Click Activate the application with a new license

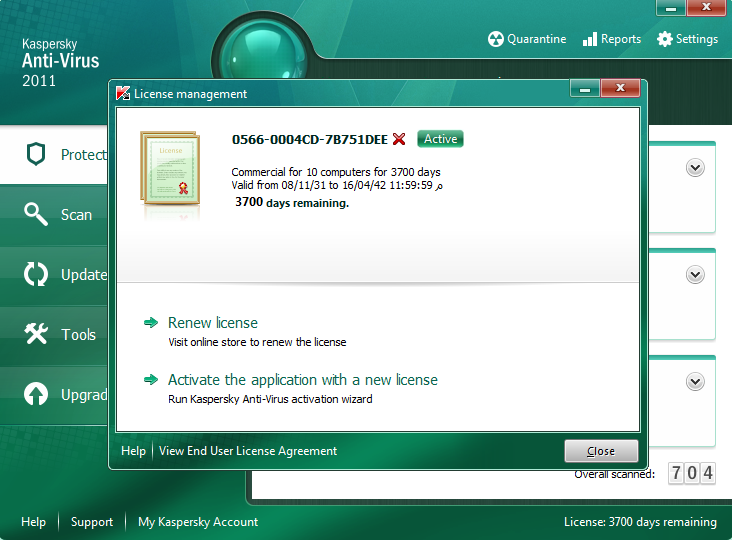pos(303,379)
